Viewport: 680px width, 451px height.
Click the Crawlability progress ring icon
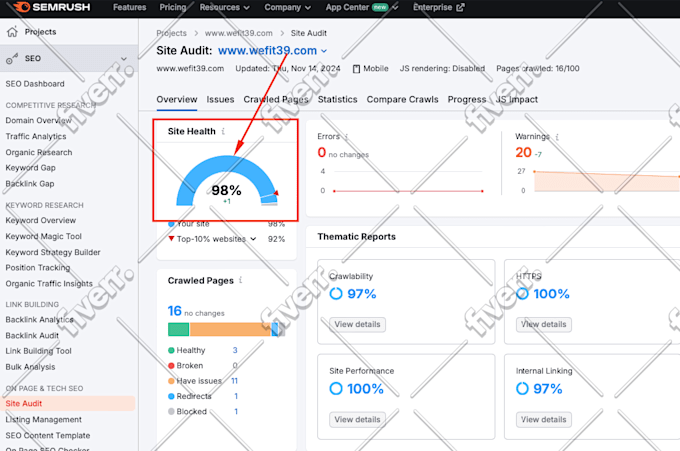point(336,294)
